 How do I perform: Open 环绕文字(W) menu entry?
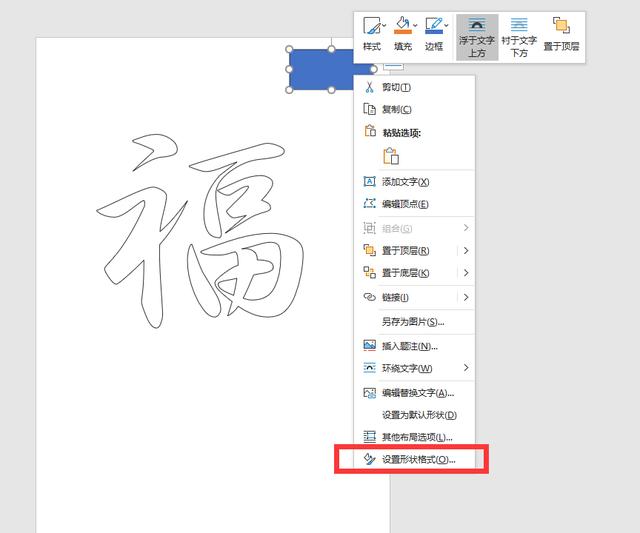coord(414,369)
